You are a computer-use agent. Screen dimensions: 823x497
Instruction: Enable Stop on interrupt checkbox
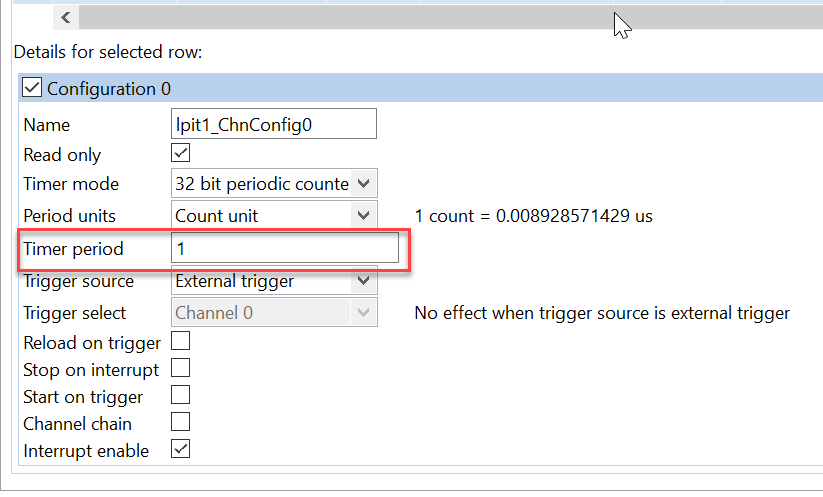click(181, 369)
